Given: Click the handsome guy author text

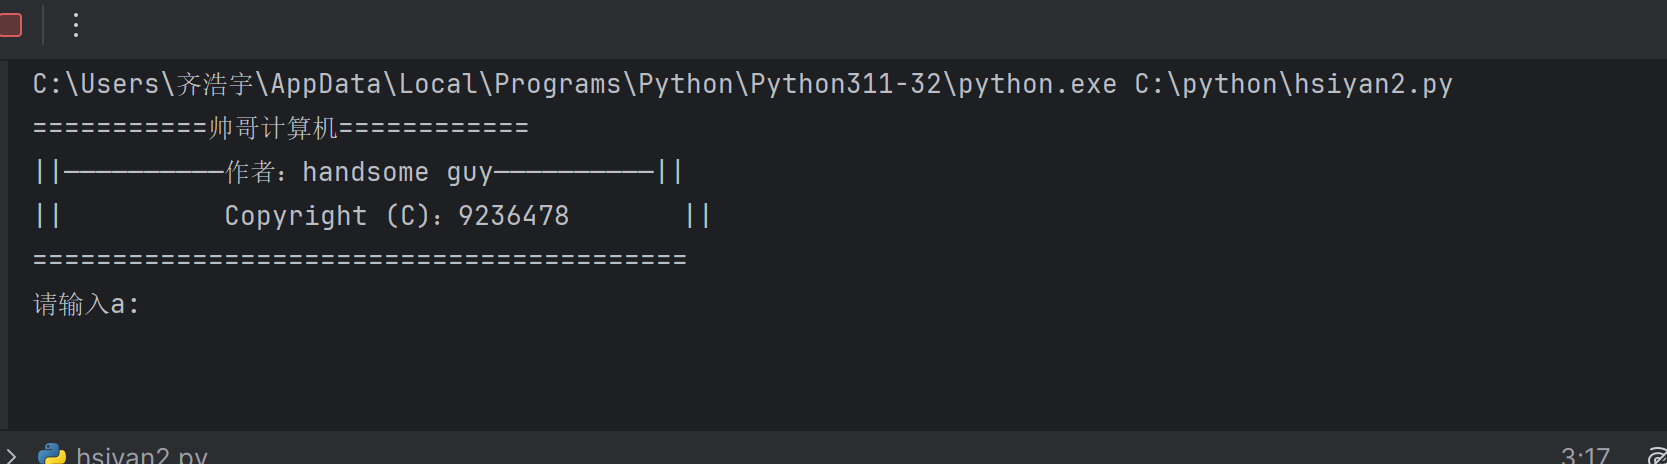Looking at the screenshot, I should coord(397,172).
